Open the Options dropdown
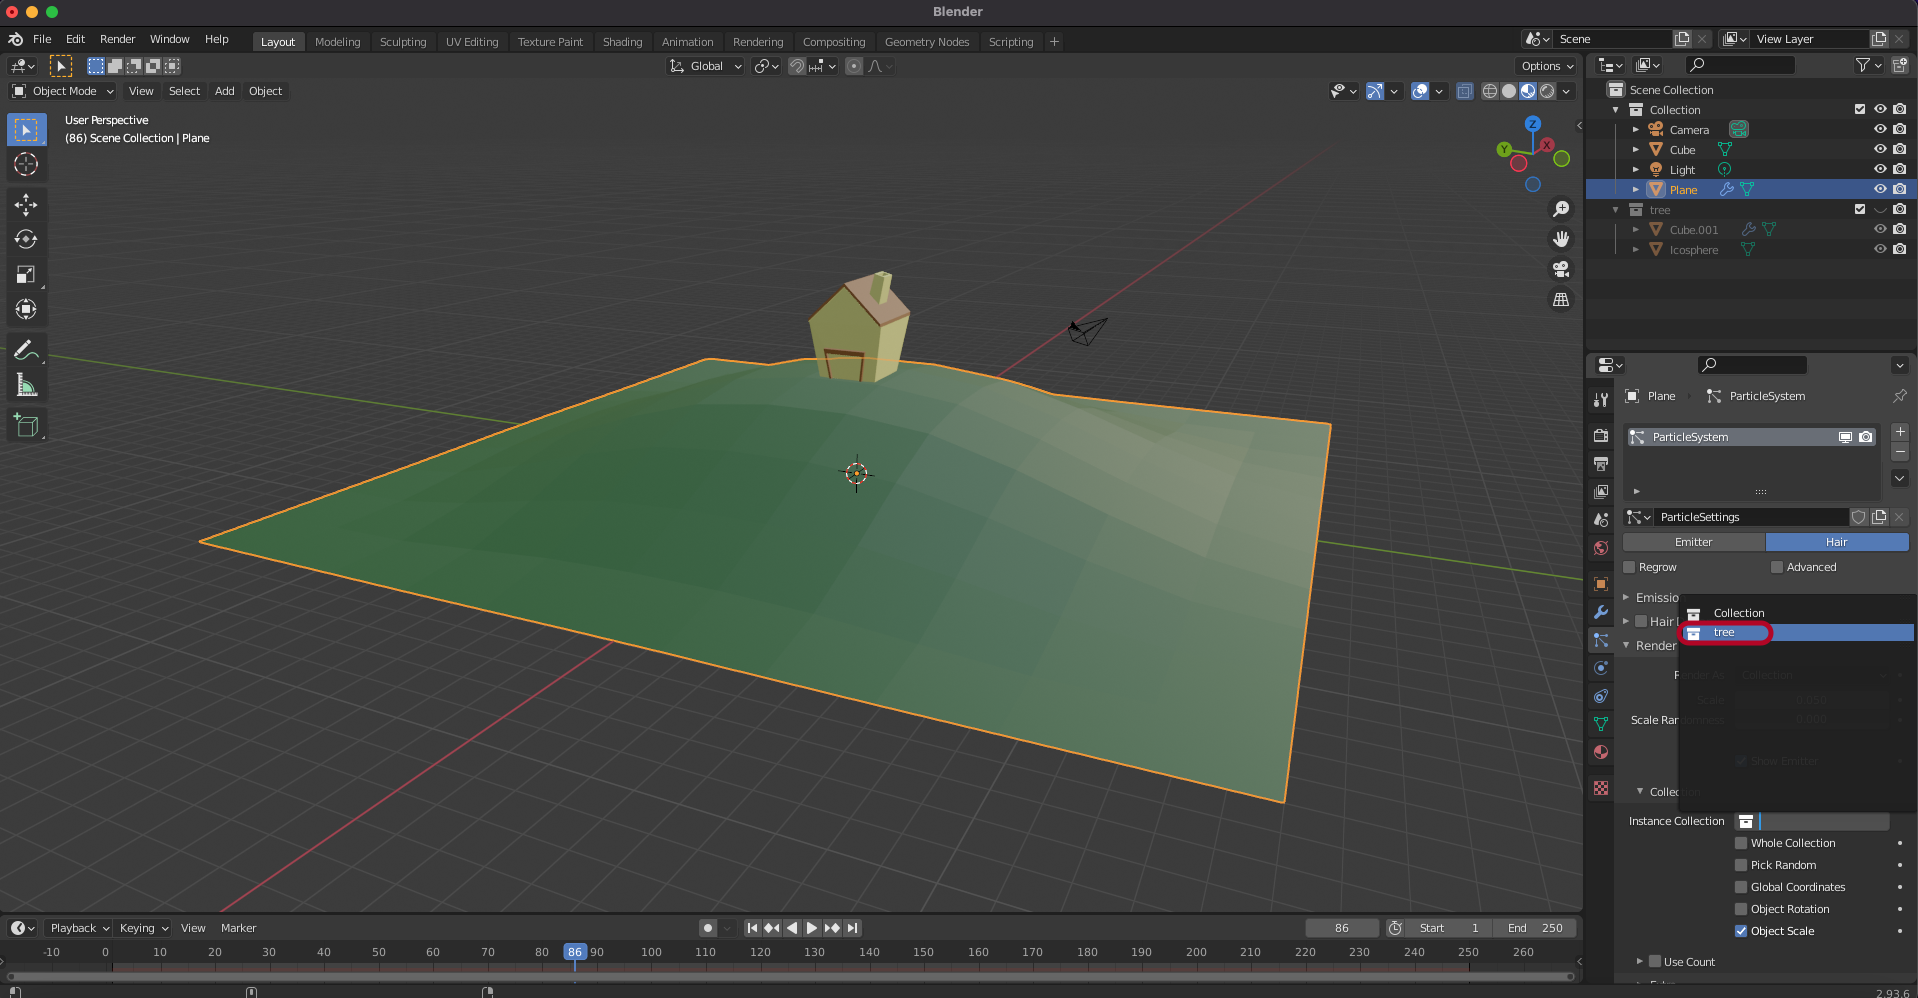Screen dimensions: 1918x998 coord(1547,66)
